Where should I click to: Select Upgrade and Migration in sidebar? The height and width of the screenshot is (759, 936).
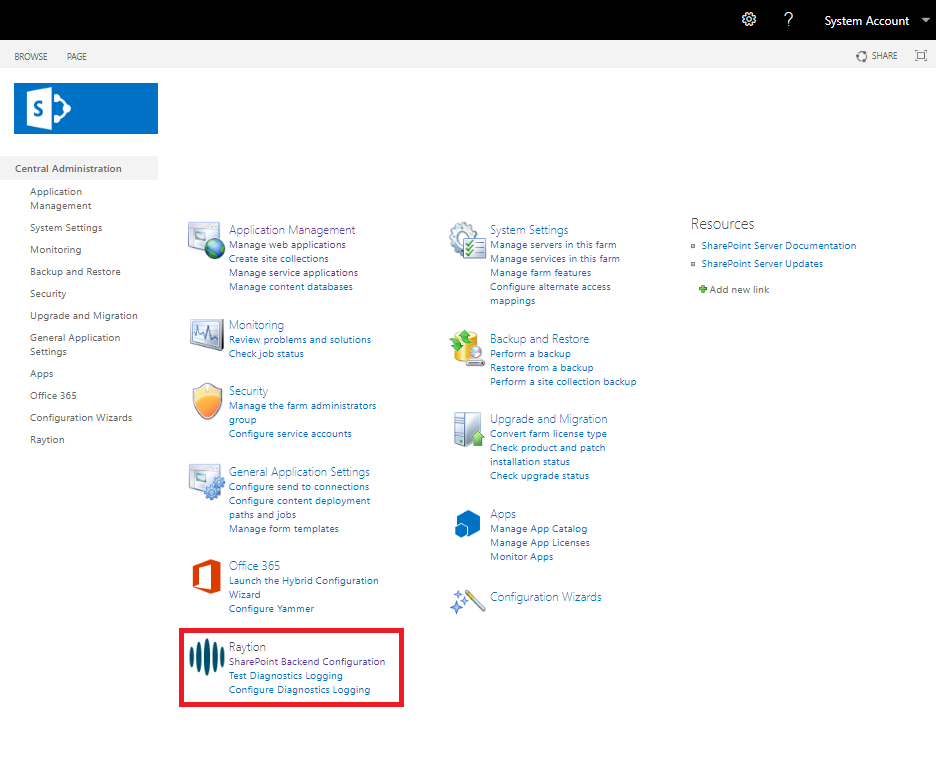[84, 316]
